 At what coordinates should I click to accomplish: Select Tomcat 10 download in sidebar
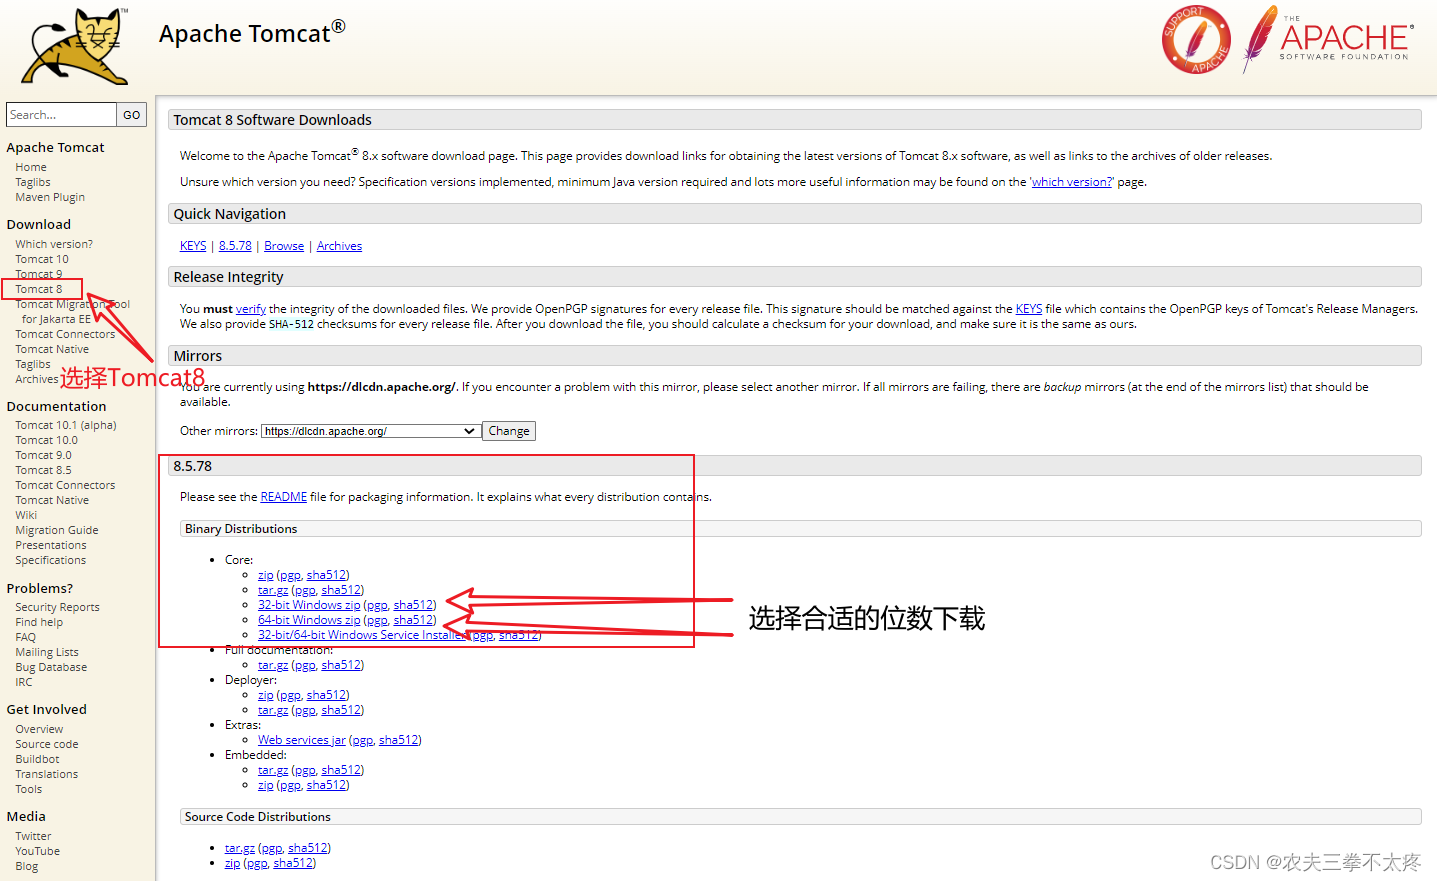click(42, 259)
